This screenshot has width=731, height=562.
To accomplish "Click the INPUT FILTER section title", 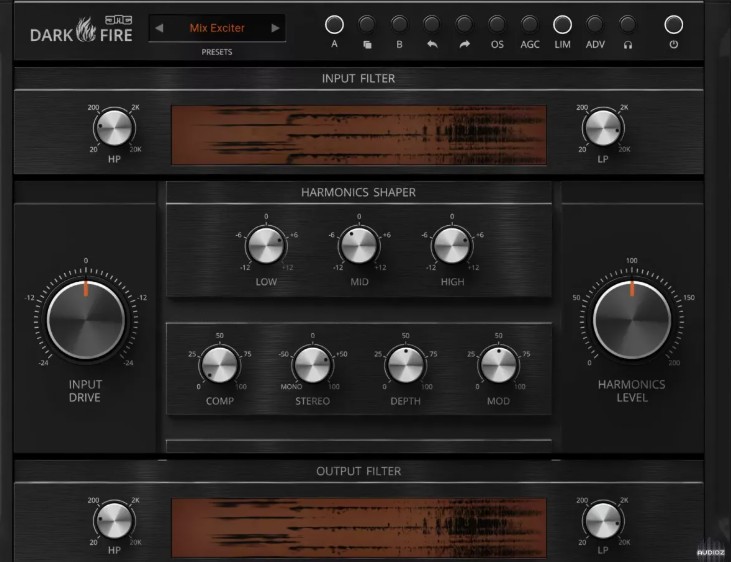I will [x=359, y=78].
